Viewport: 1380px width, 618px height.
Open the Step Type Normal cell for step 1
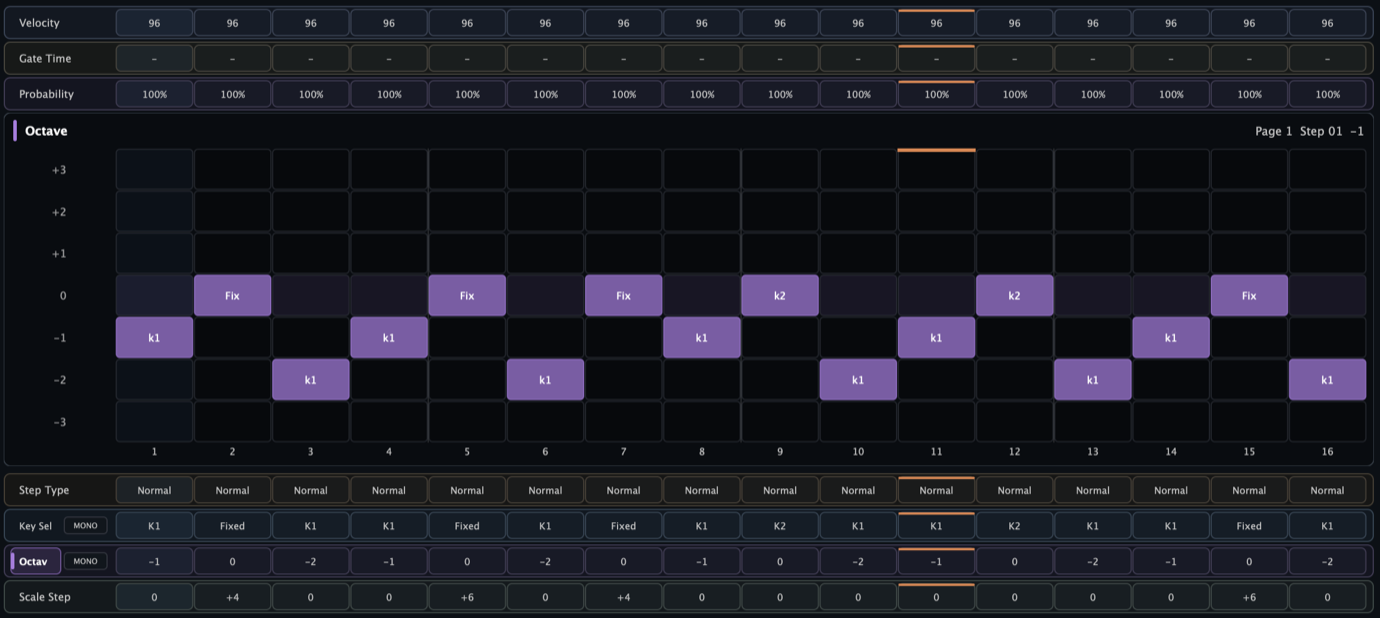click(154, 490)
